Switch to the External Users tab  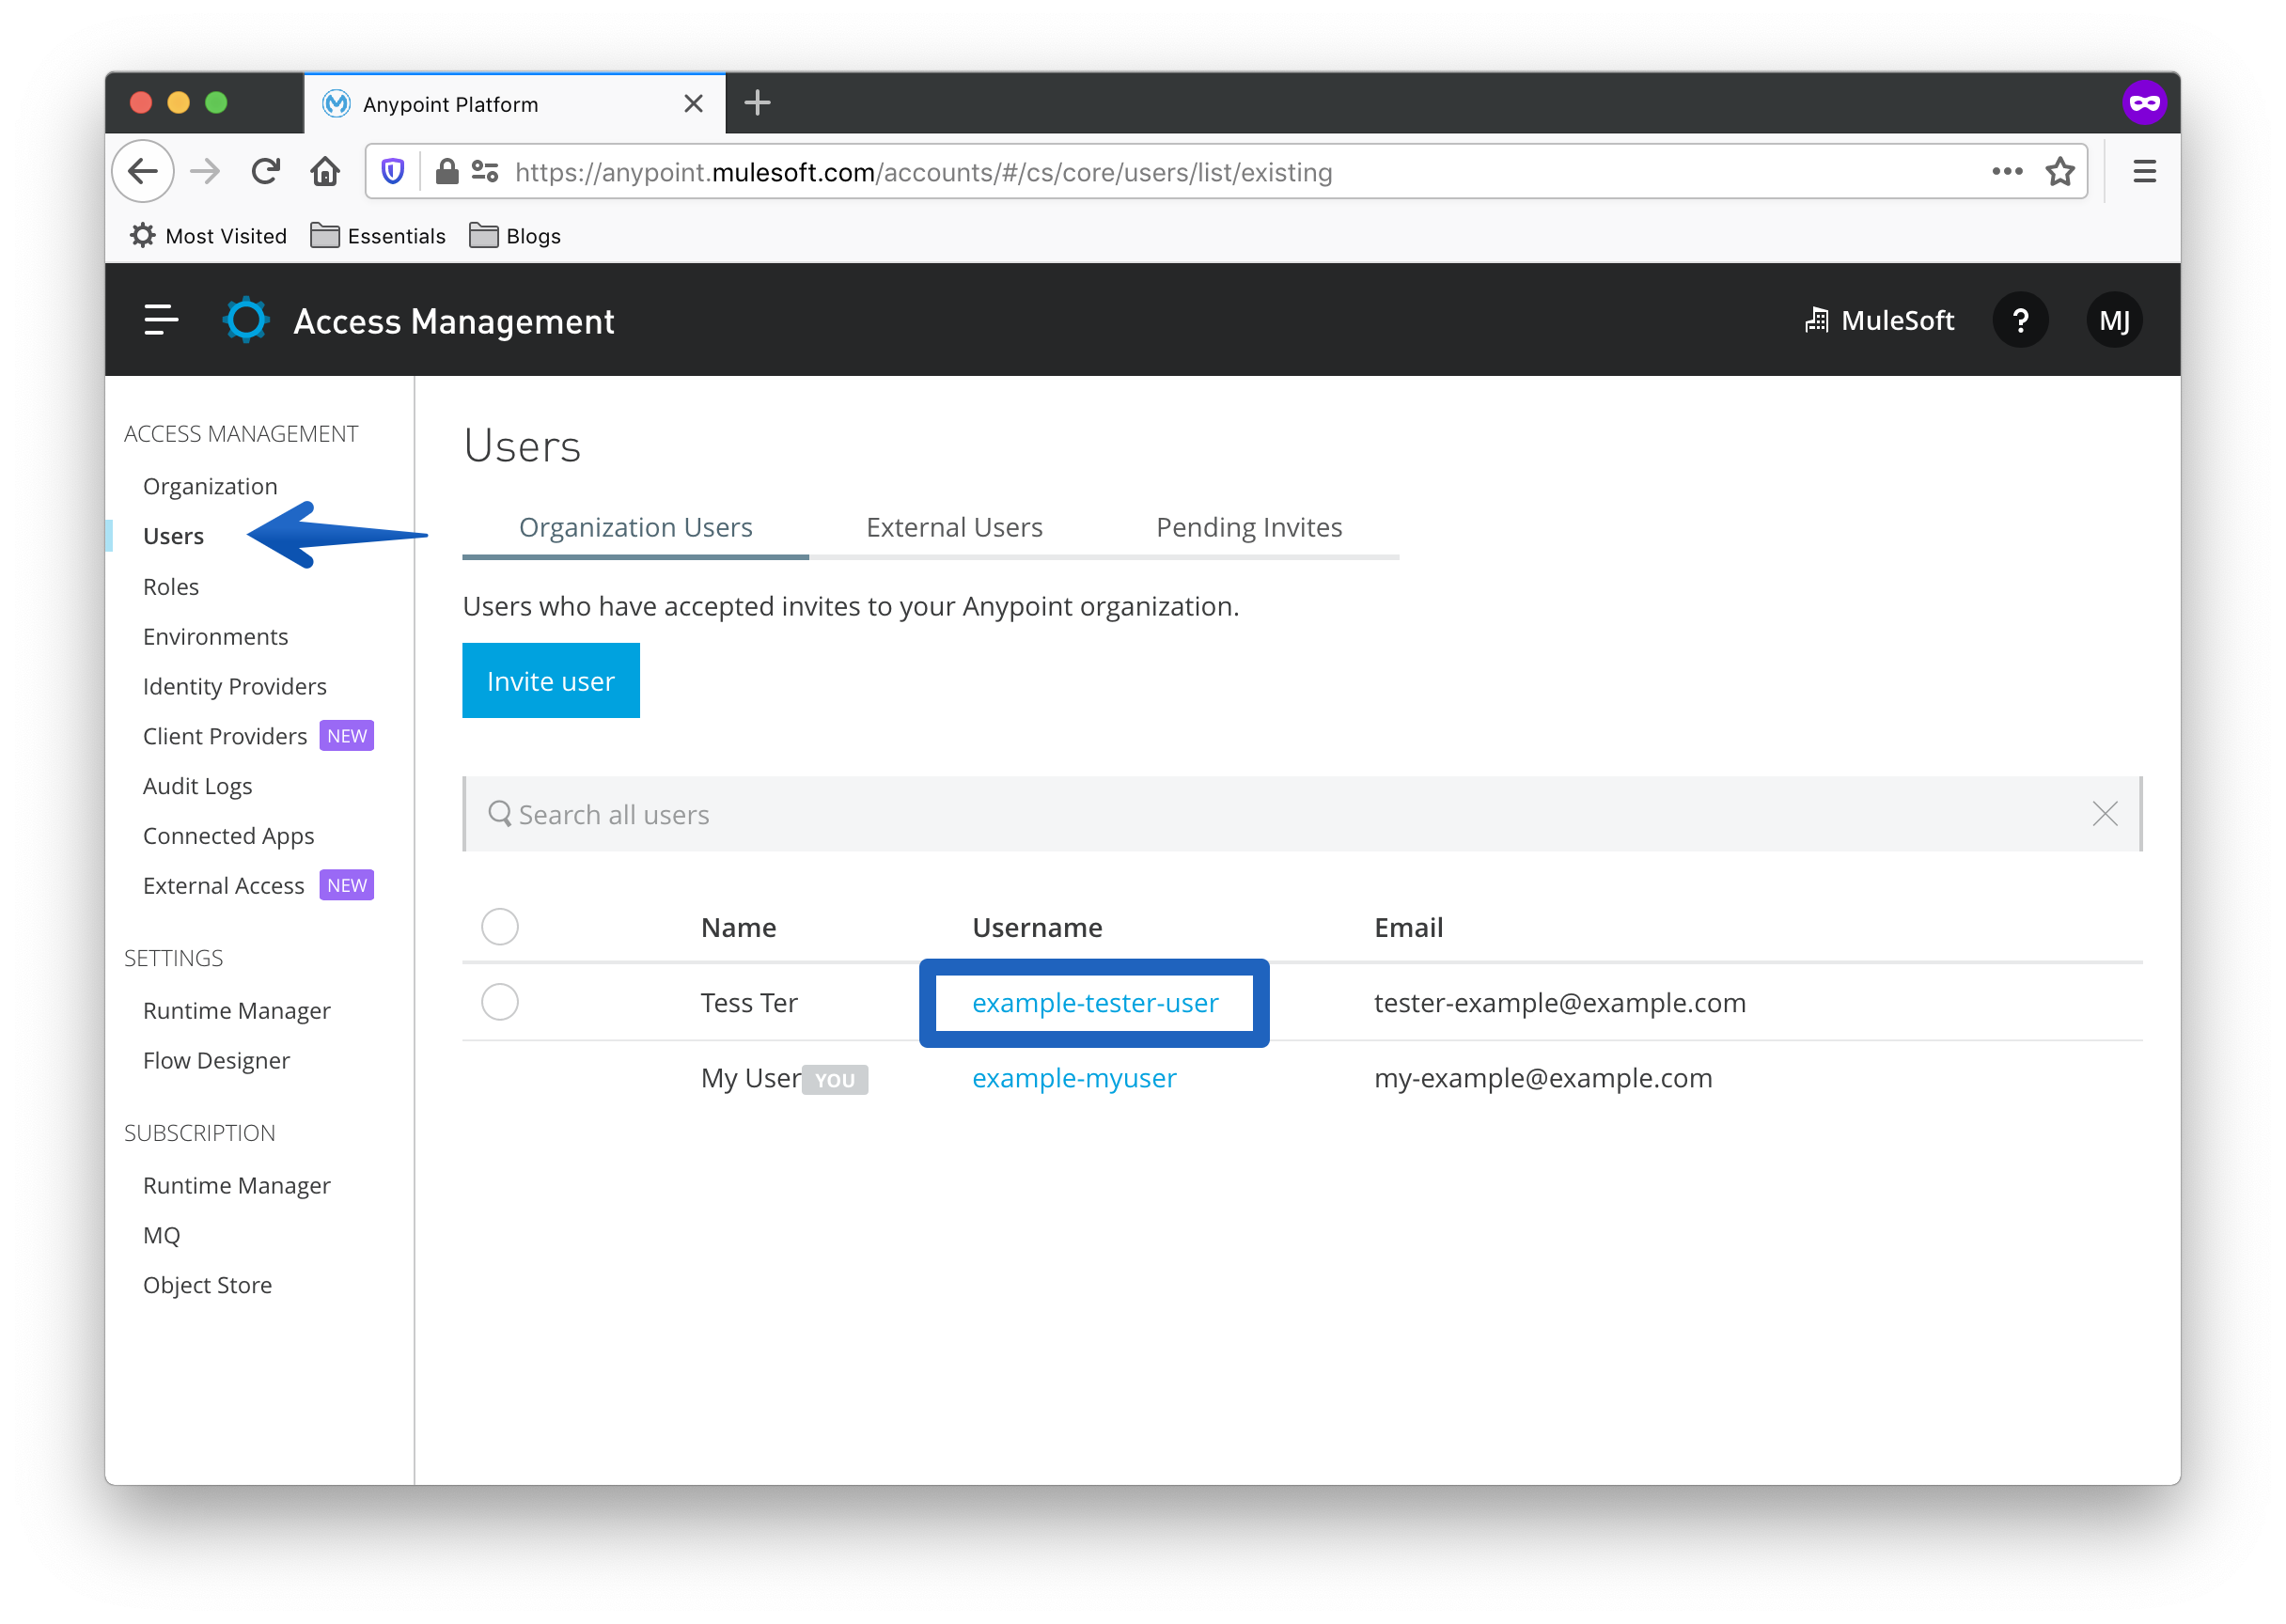pos(954,527)
